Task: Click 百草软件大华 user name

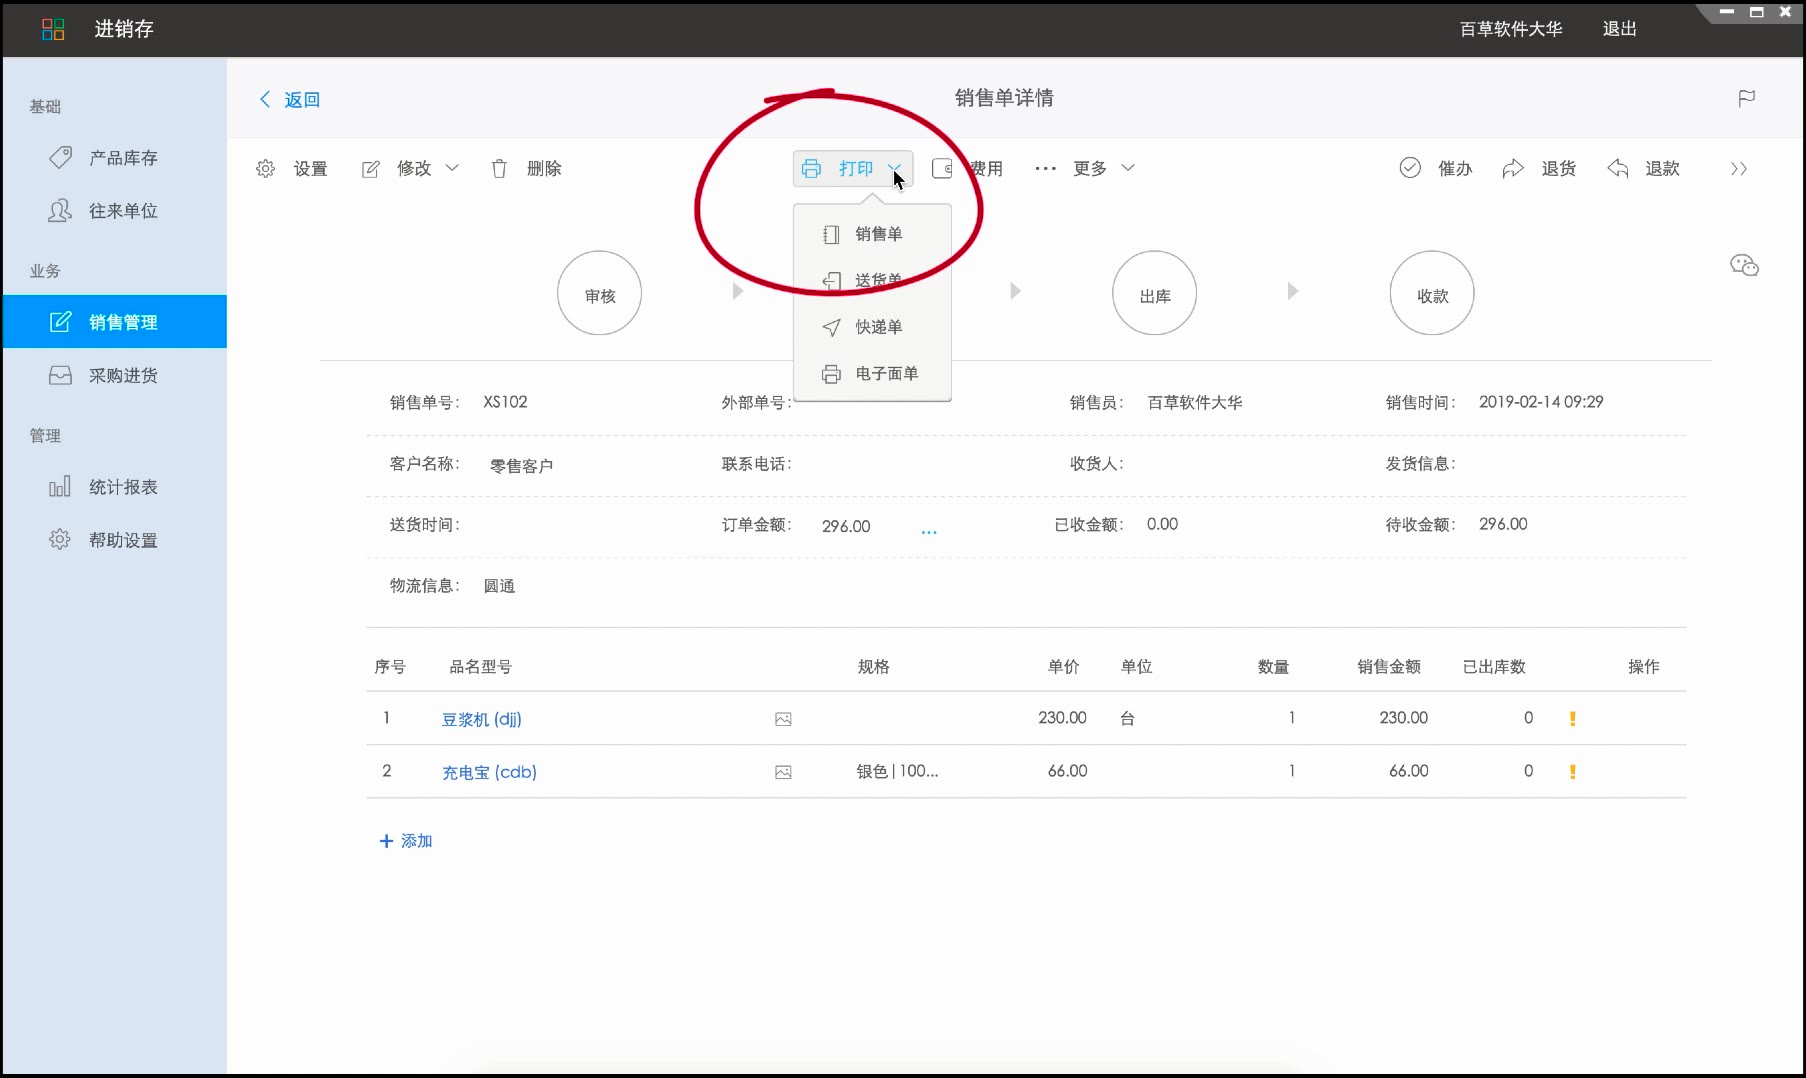Action: click(1511, 29)
